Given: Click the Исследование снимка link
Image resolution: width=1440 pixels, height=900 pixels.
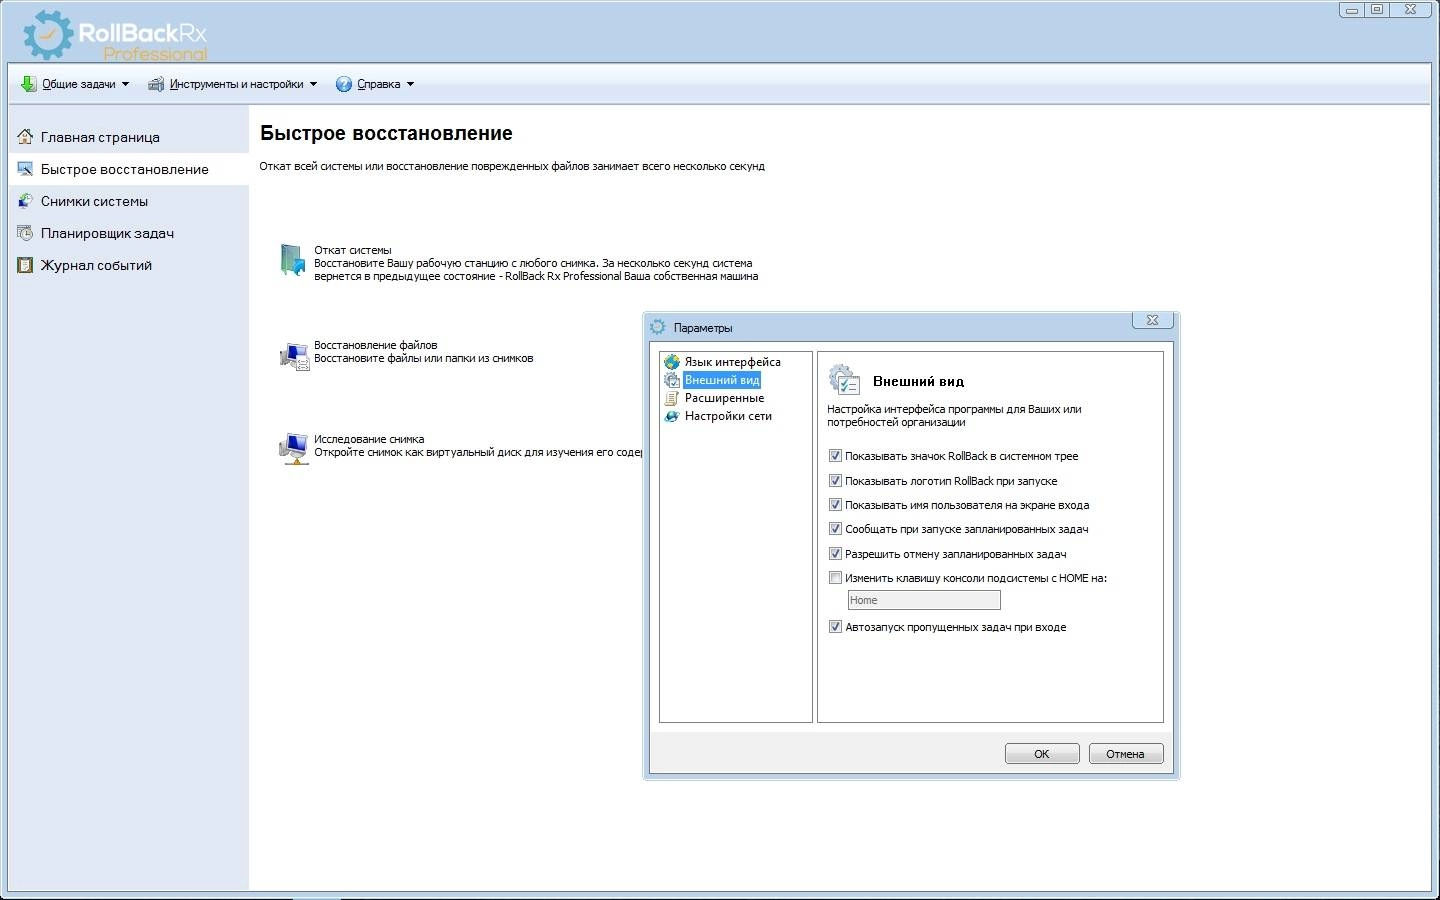Looking at the screenshot, I should pos(369,439).
